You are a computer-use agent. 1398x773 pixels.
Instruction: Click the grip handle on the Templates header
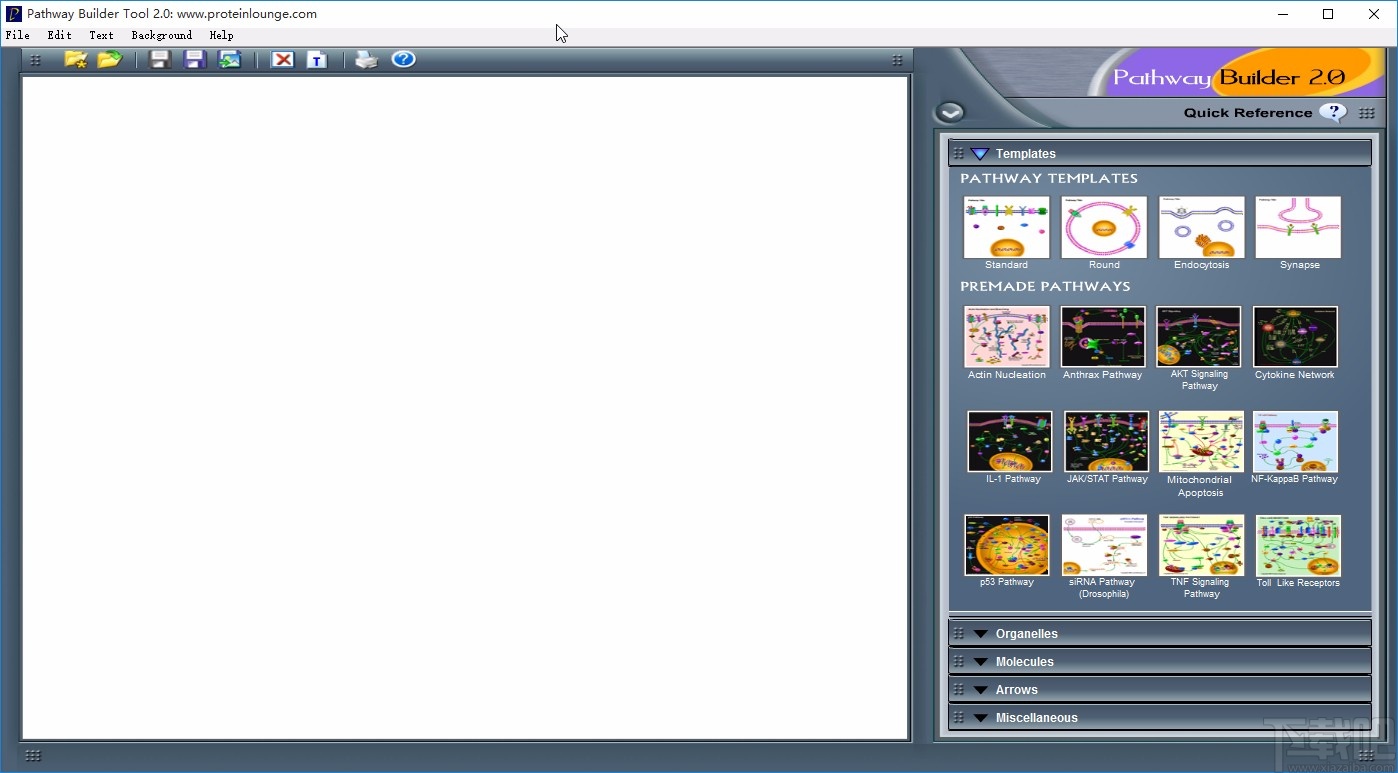click(x=958, y=153)
